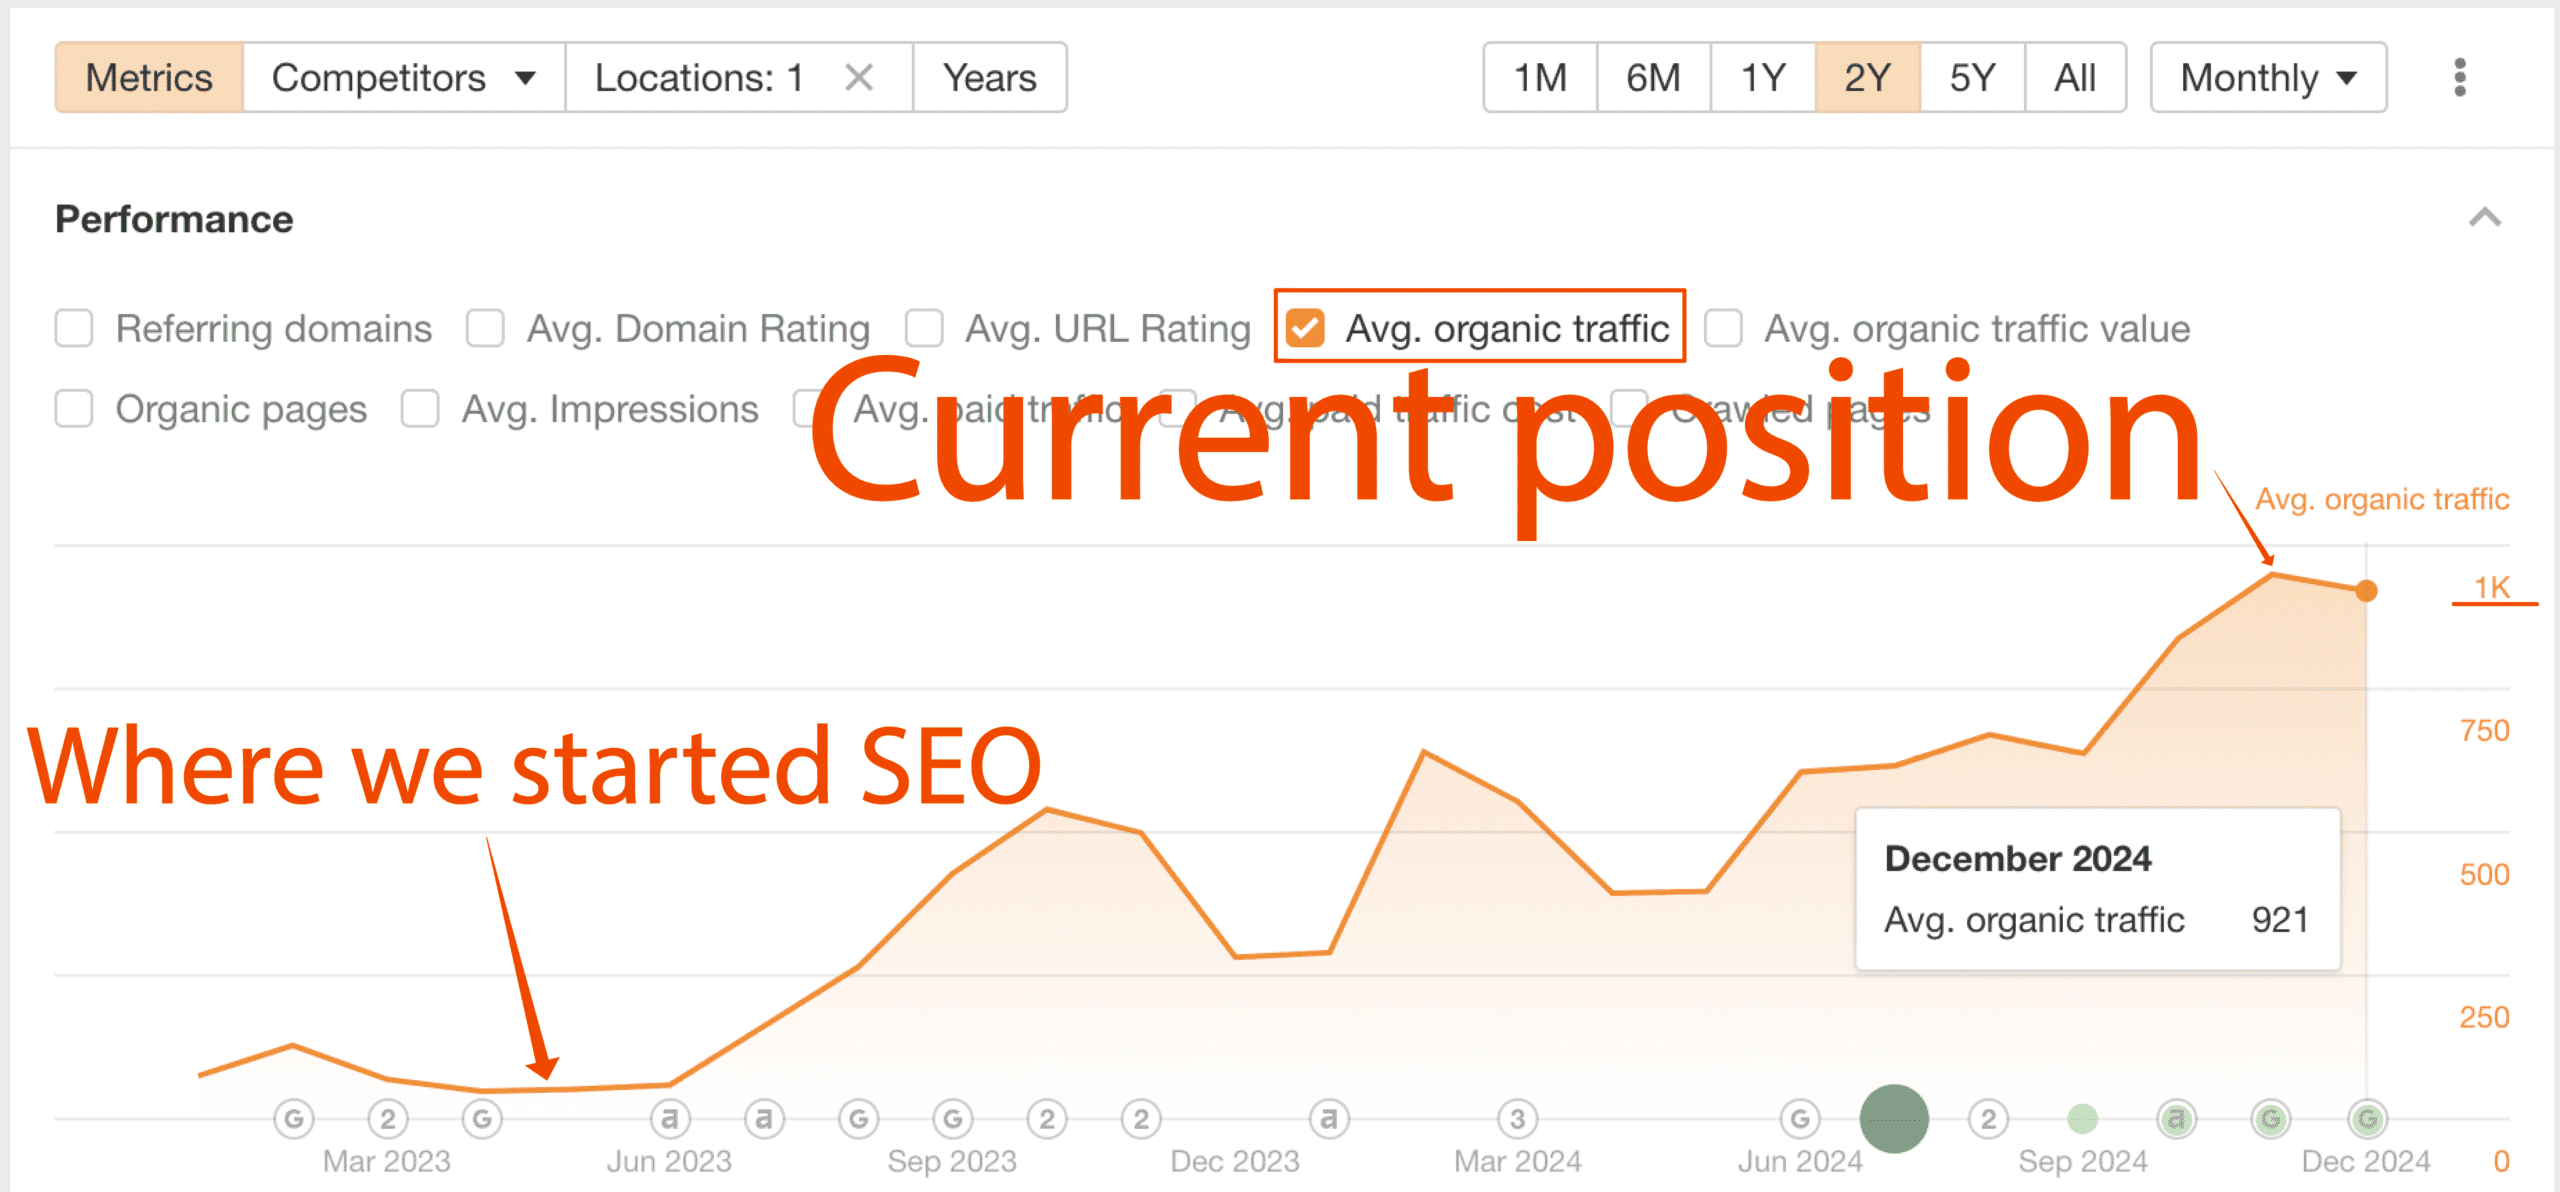Click the large dark green event marker

(x=1894, y=1118)
